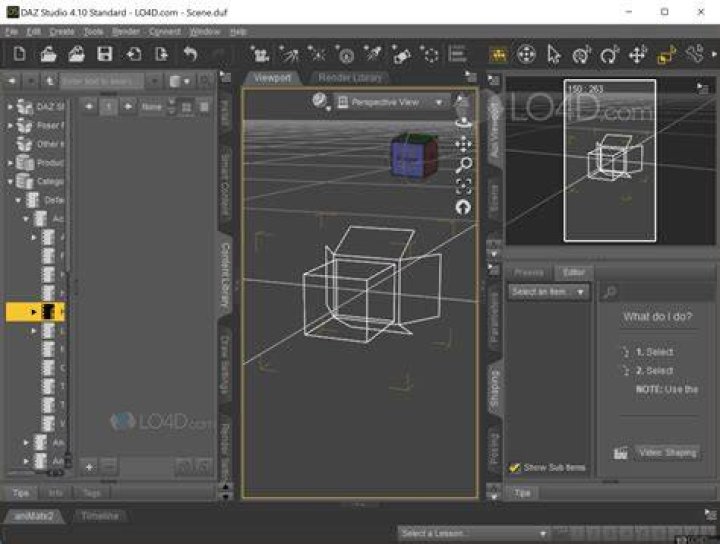Select the yellow Scale tool icon
Screen dimensions: 720x544
(666, 55)
